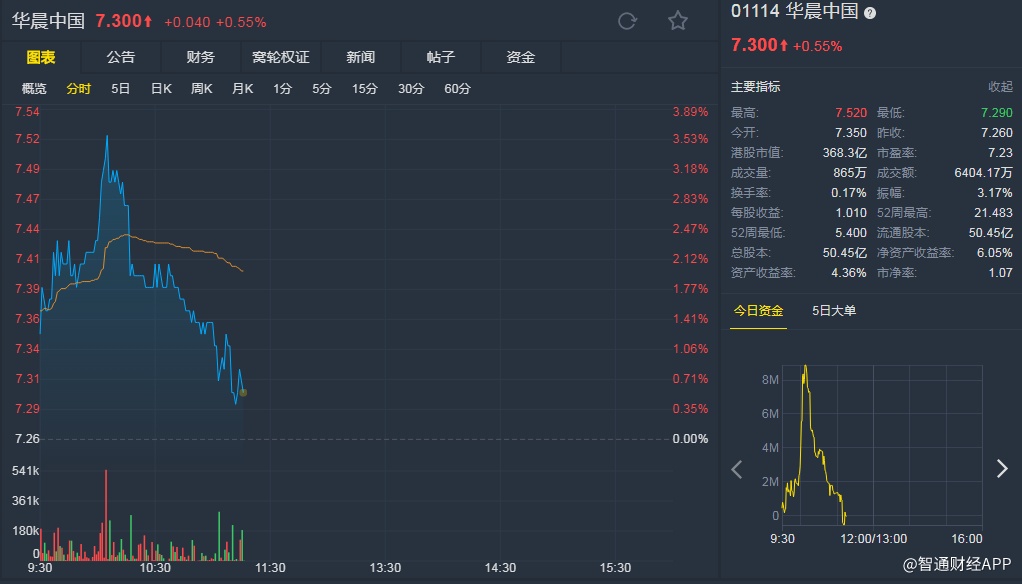
Task: Go to next chart with right arrow
Action: point(1002,469)
